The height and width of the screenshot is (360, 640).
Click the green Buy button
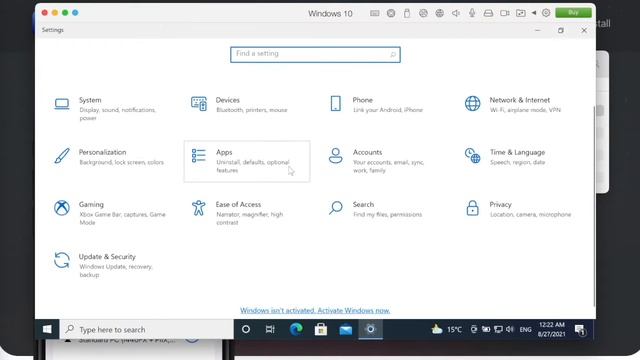[x=573, y=13]
